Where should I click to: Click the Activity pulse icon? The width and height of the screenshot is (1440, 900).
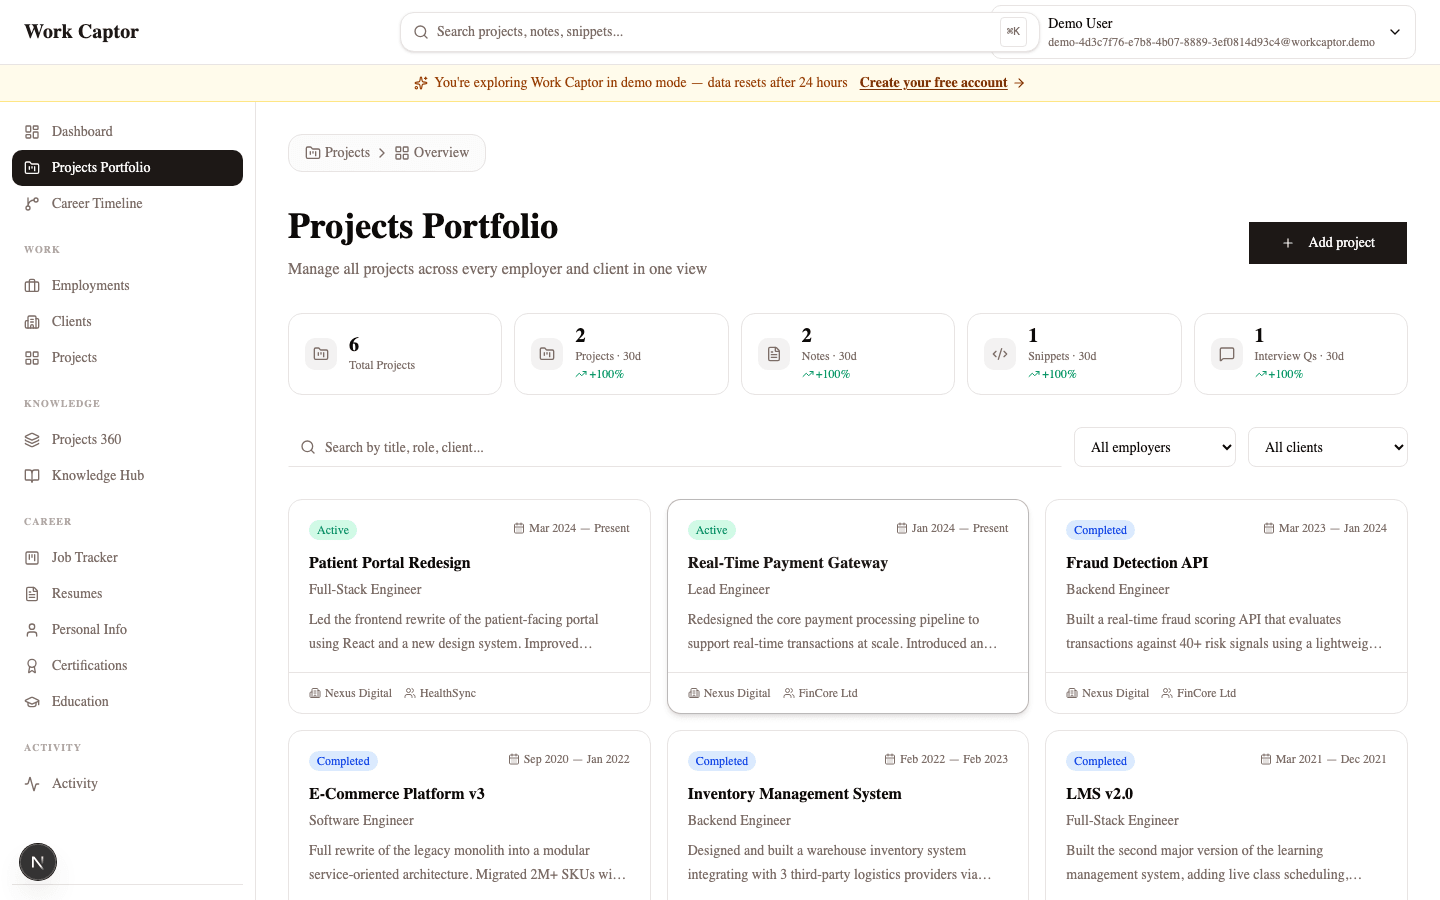[32, 784]
